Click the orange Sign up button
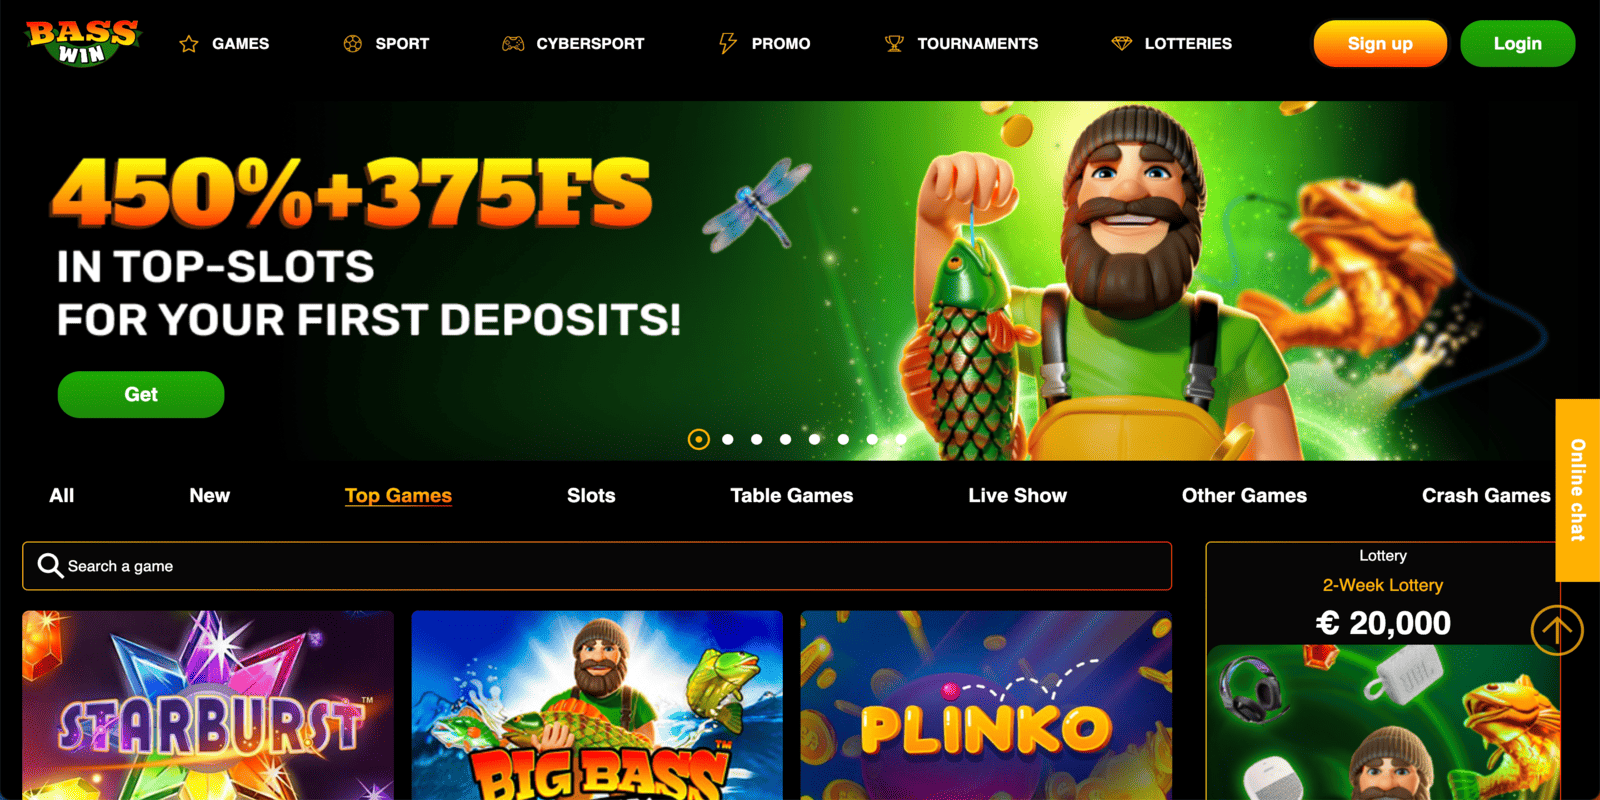This screenshot has width=1600, height=800. (x=1380, y=44)
